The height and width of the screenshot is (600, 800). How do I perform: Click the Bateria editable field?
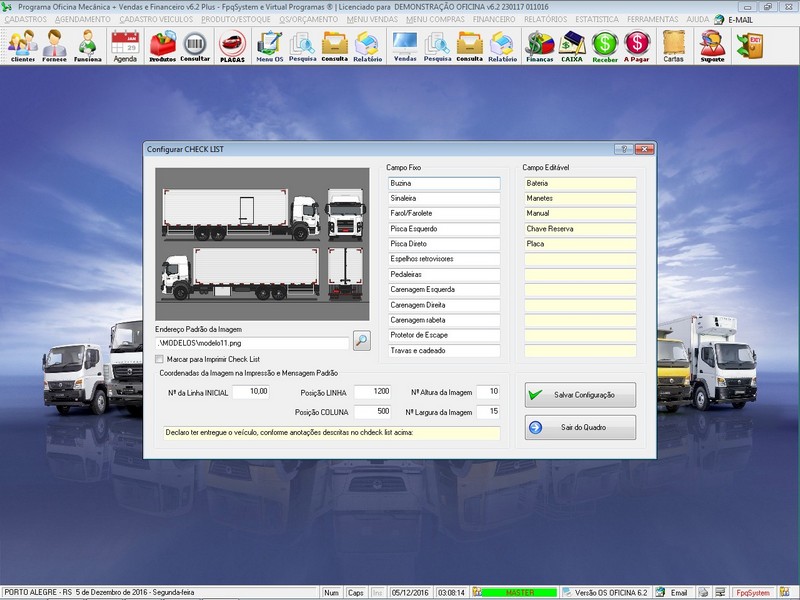point(579,184)
